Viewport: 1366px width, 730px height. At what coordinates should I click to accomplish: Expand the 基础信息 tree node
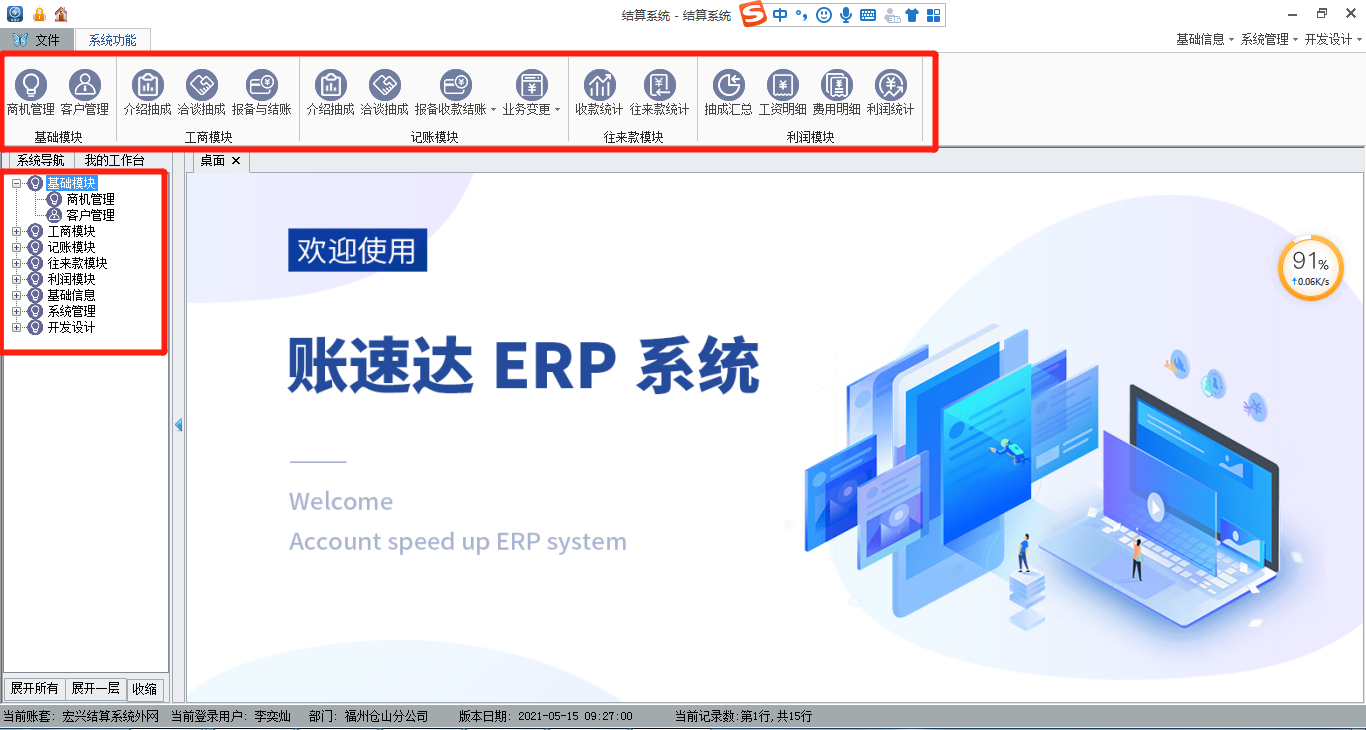click(x=16, y=295)
